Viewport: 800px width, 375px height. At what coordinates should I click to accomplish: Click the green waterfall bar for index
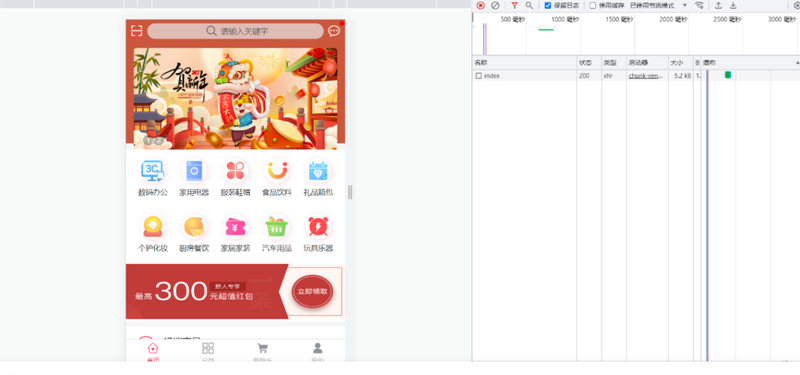(728, 75)
